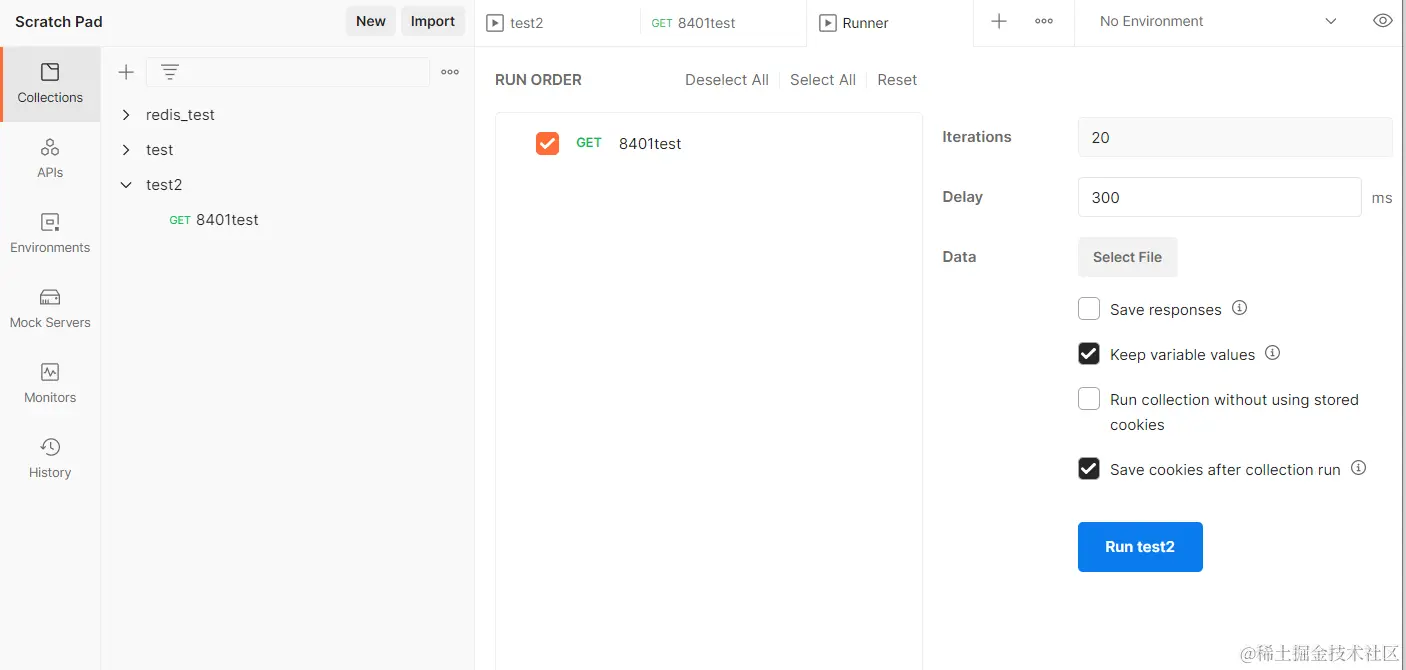Open collections view more options ellipsis
Viewport: 1406px width, 670px height.
[x=450, y=72]
